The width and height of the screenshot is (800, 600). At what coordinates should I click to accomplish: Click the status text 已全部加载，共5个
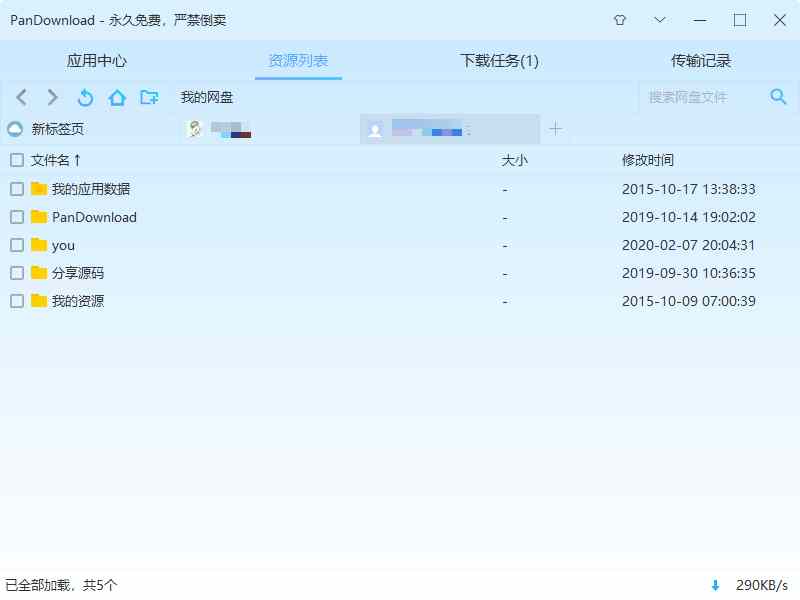(61, 585)
